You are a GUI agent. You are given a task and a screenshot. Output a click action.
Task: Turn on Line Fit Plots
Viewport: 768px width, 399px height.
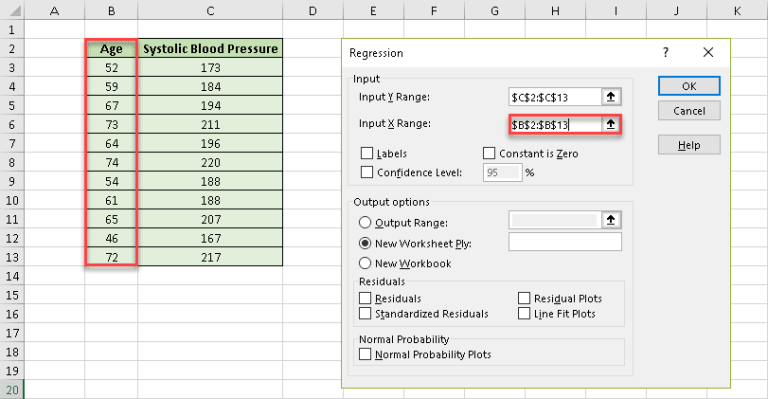524,313
